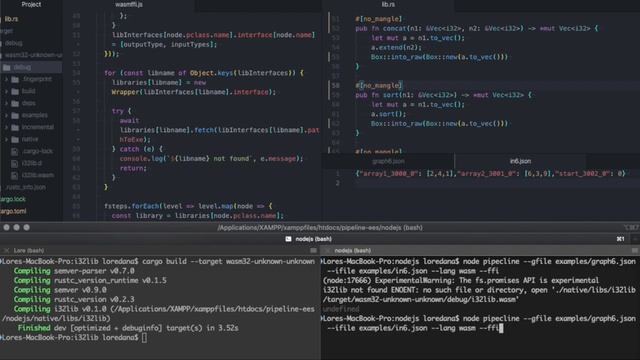Open the .fingerprint folder icon in tree

(x=16, y=79)
